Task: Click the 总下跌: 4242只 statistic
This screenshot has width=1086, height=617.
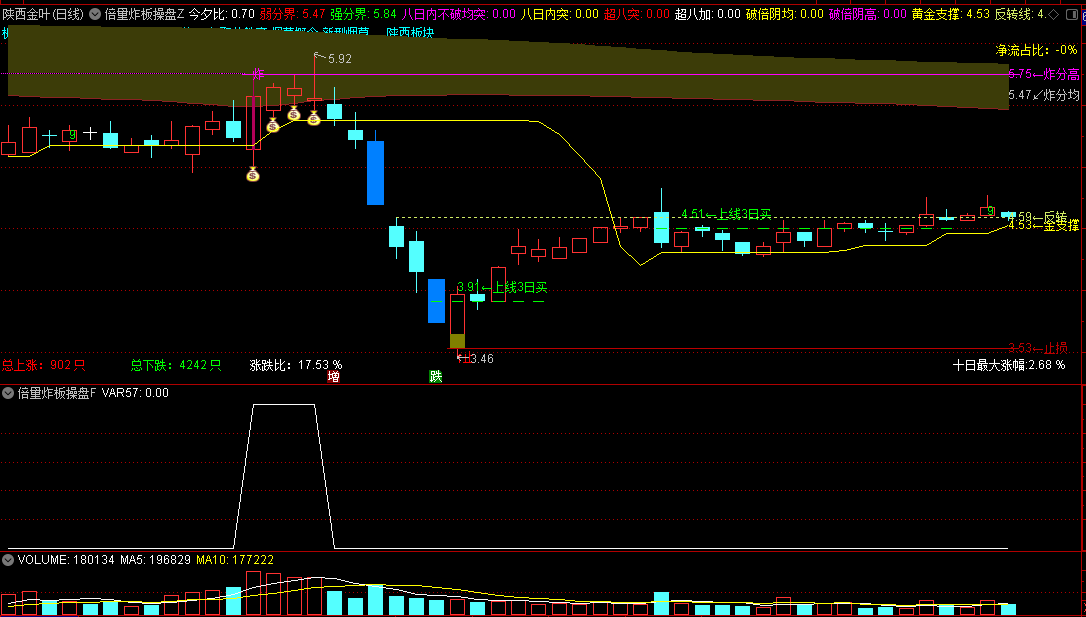Action: (176, 365)
